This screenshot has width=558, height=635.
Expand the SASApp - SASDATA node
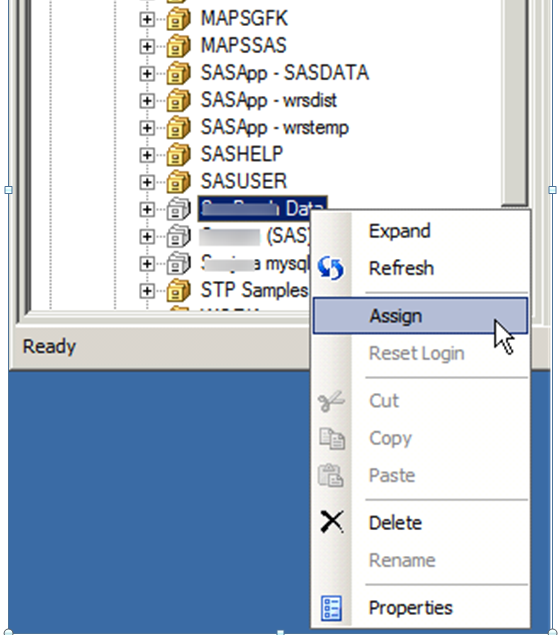tap(147, 73)
